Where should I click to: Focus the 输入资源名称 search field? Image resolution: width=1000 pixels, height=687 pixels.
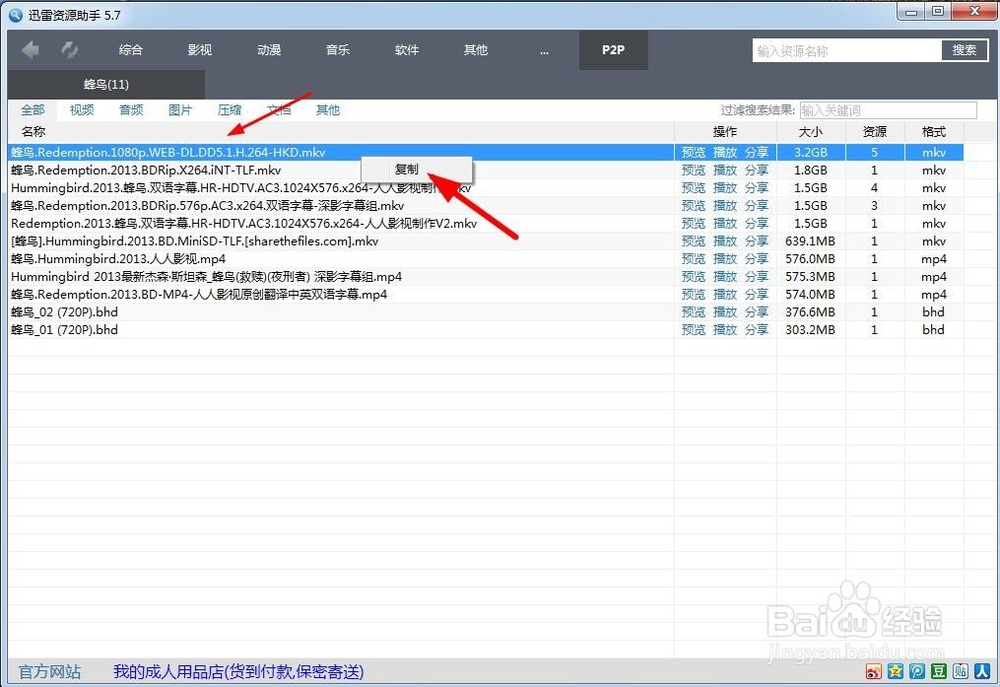coord(847,50)
